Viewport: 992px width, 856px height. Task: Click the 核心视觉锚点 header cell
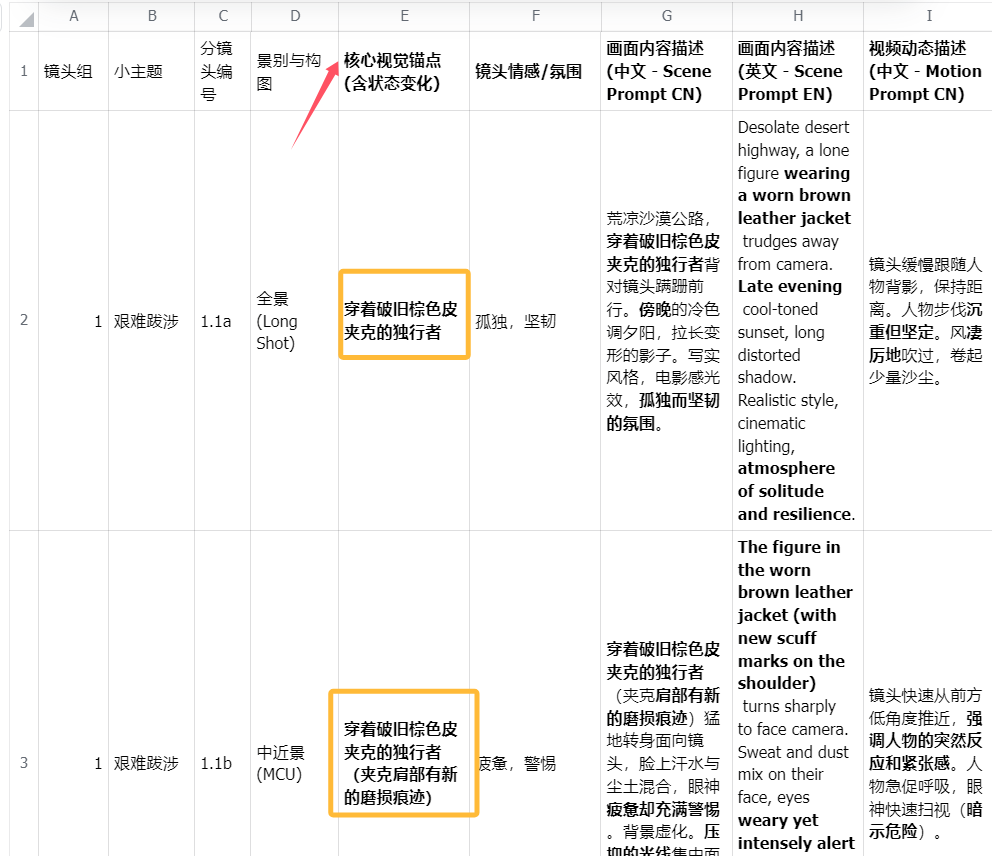[x=403, y=71]
